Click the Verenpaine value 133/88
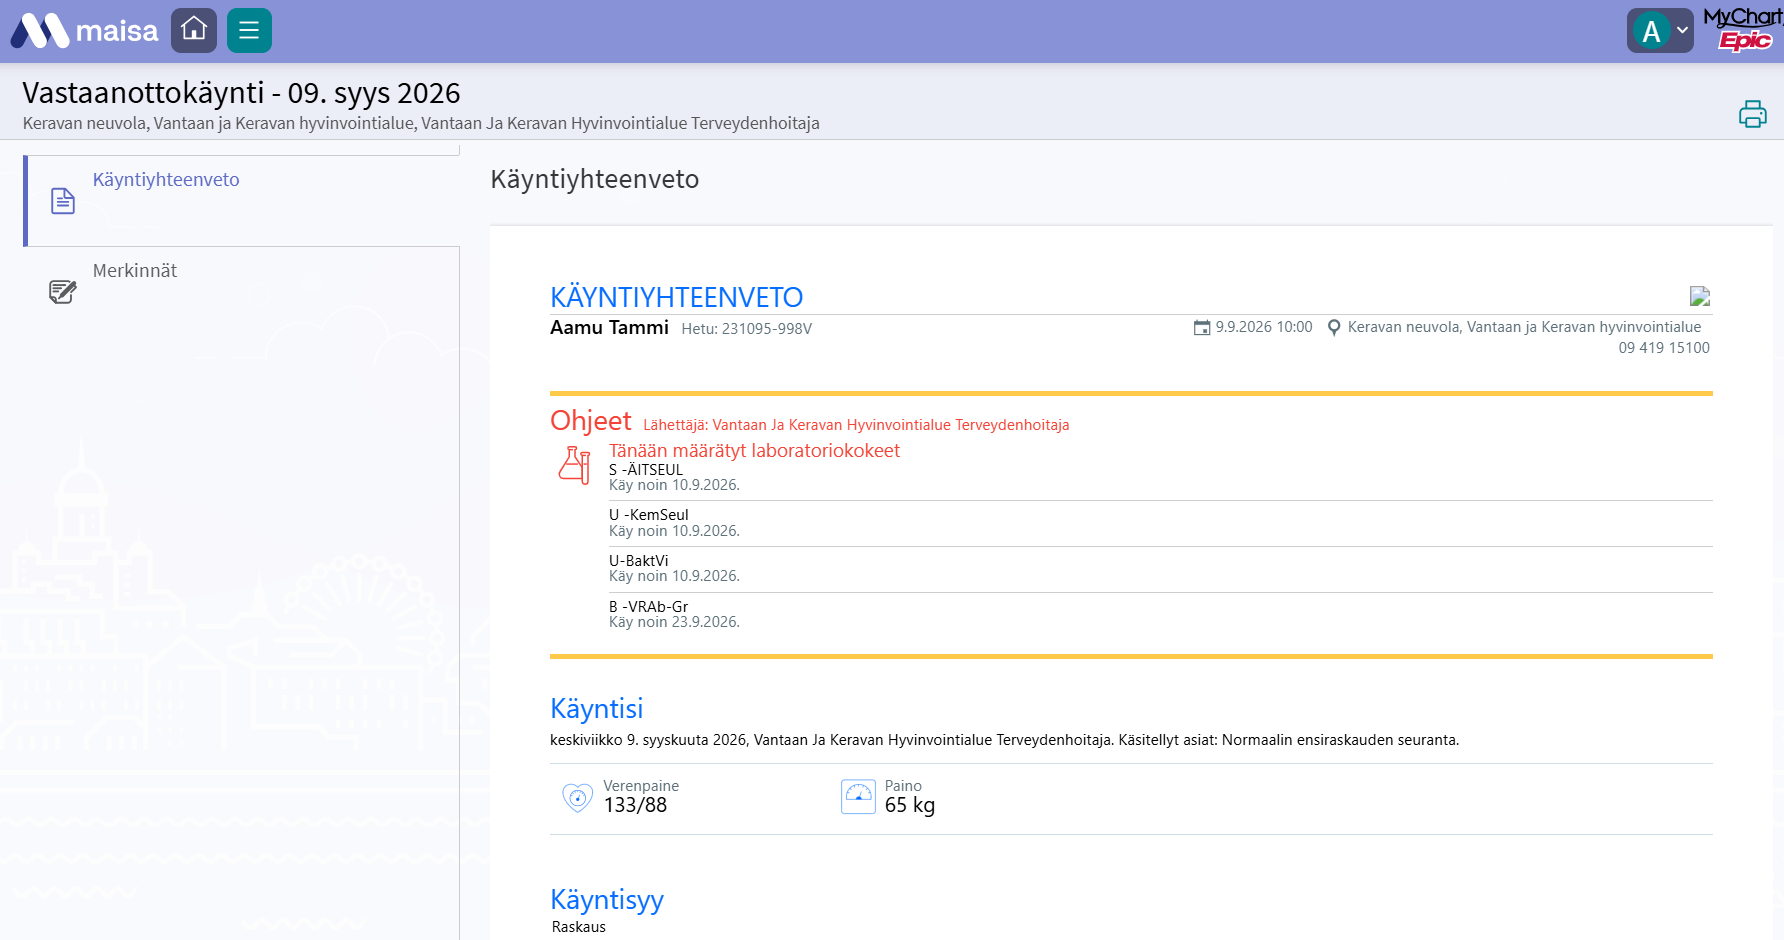1784x940 pixels. [x=635, y=805]
